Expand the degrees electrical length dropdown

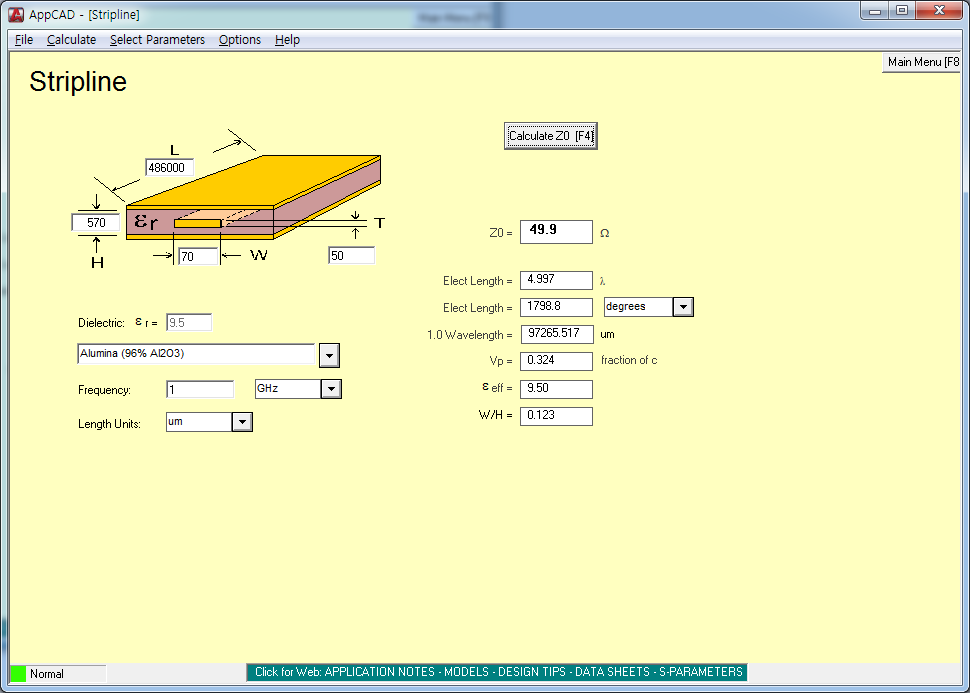pyautogui.click(x=683, y=307)
